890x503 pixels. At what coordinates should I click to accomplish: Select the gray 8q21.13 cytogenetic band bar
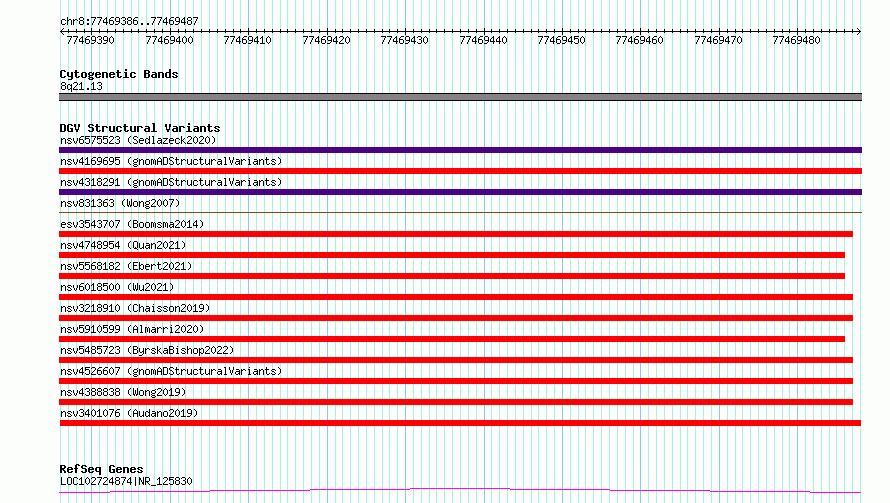pos(460,97)
